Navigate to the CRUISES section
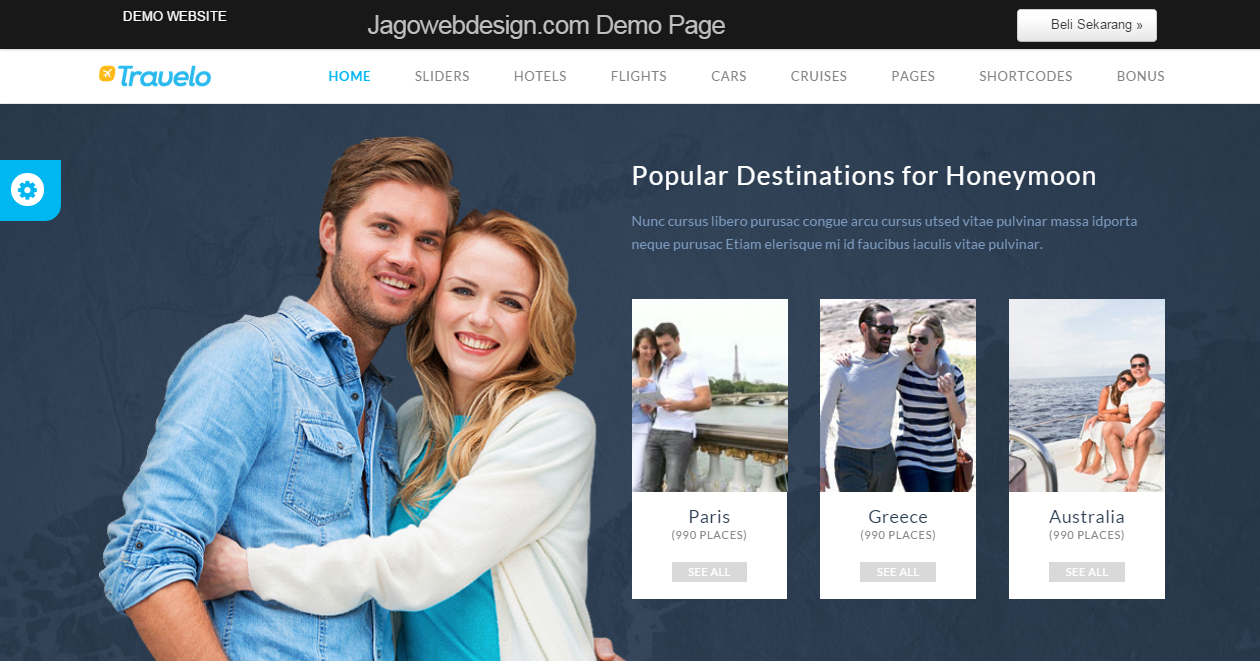The height and width of the screenshot is (661, 1260). click(819, 76)
